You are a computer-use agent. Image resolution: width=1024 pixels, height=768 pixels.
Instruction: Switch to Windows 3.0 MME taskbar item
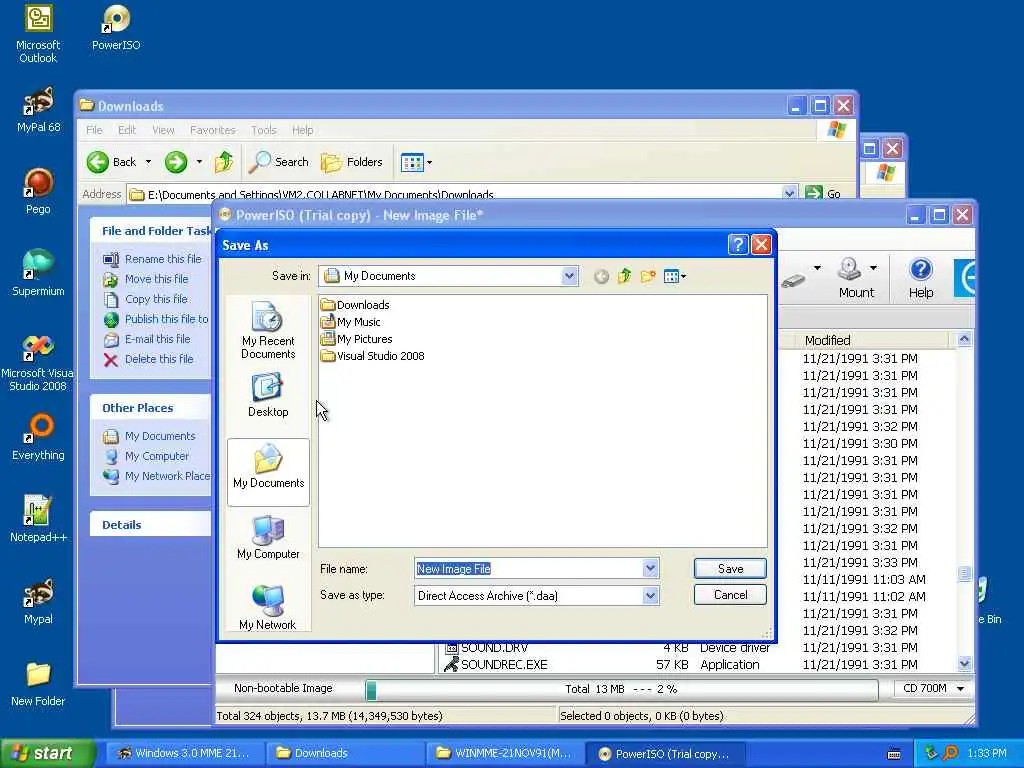click(x=185, y=753)
